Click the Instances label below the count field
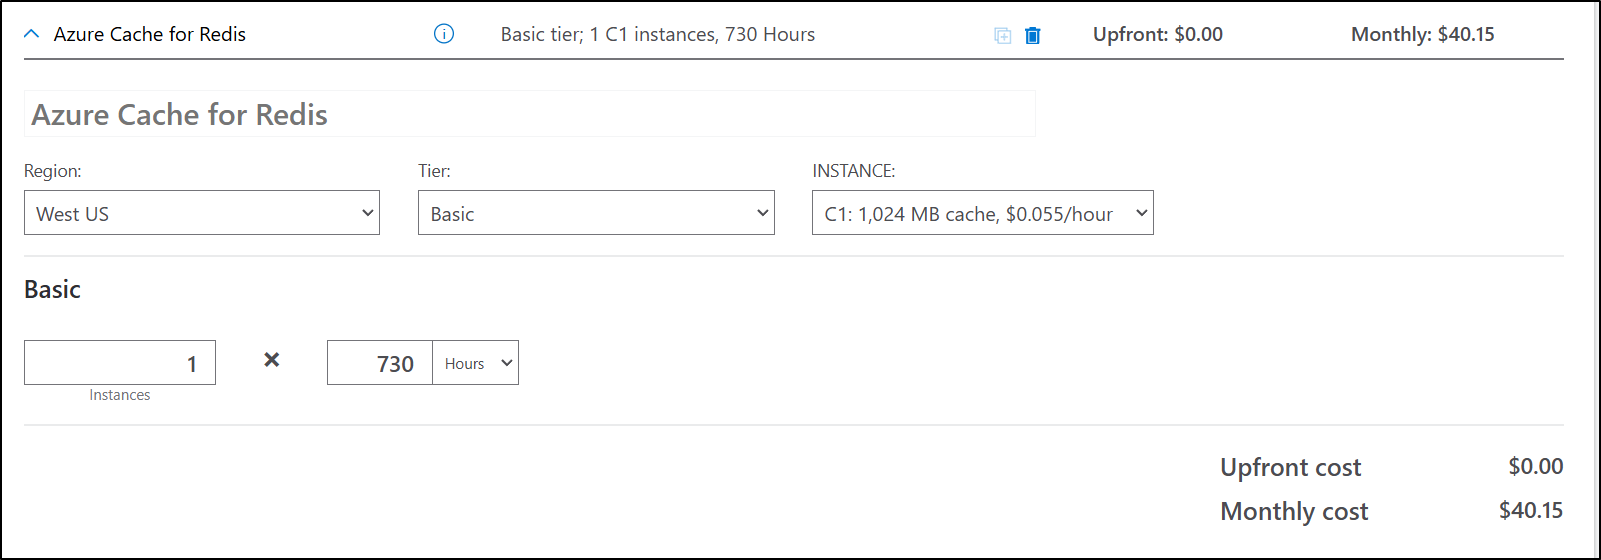 (x=120, y=395)
